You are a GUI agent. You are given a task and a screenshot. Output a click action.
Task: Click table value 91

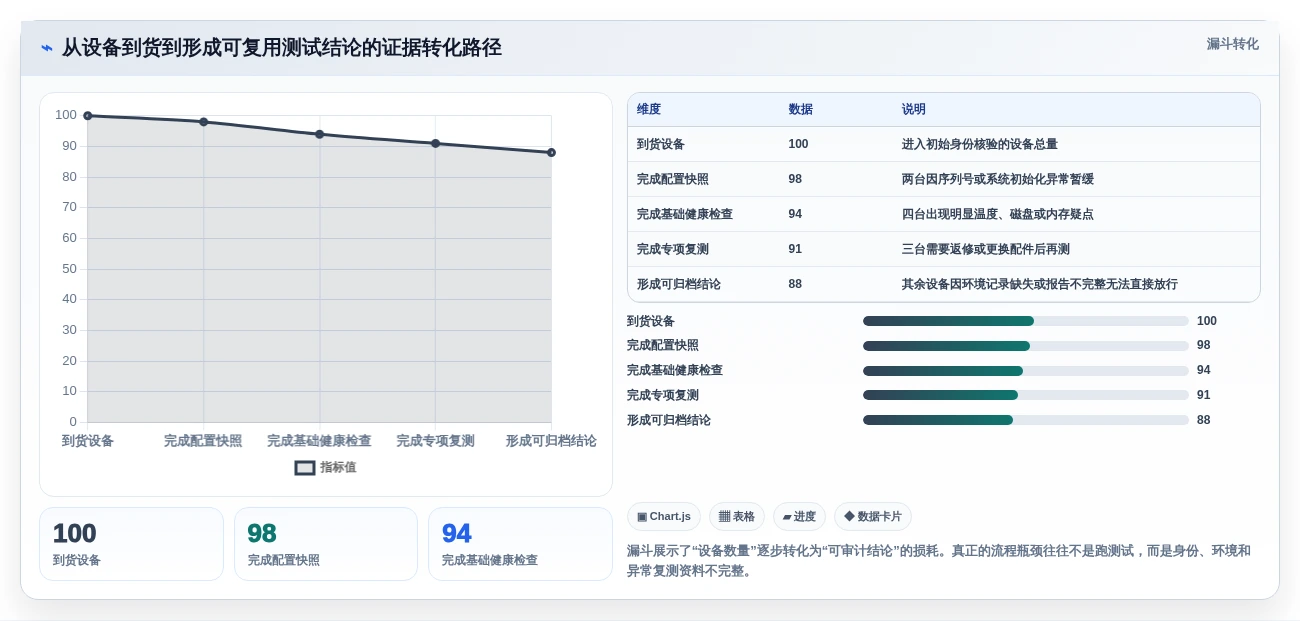click(795, 249)
